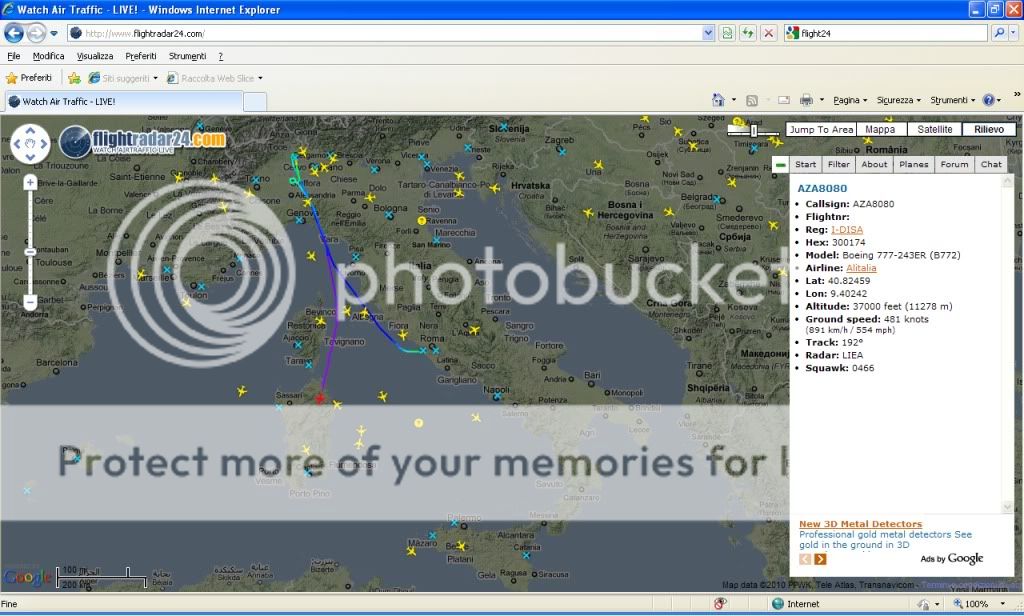Click the popup blocker status icon
The image size is (1024, 616).
point(719,604)
